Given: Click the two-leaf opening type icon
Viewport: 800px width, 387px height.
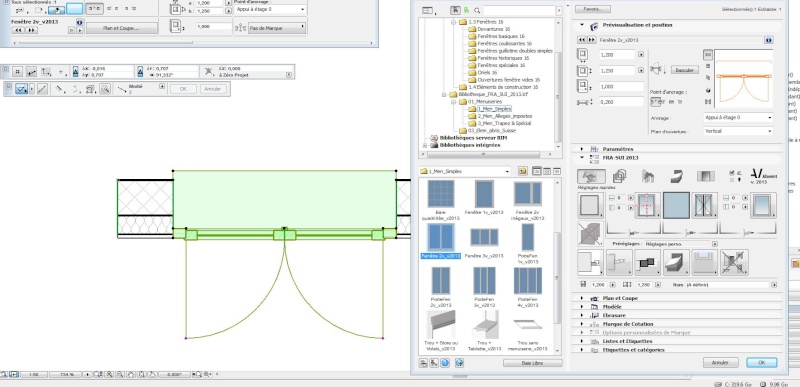Looking at the screenshot, I should tap(705, 205).
